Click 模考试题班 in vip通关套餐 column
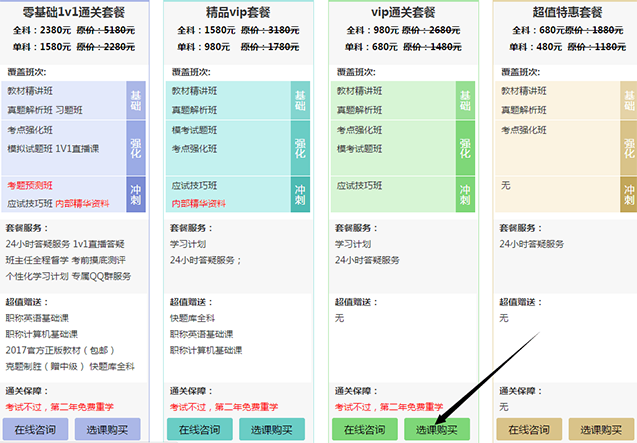This screenshot has height=443, width=637. pos(360,147)
